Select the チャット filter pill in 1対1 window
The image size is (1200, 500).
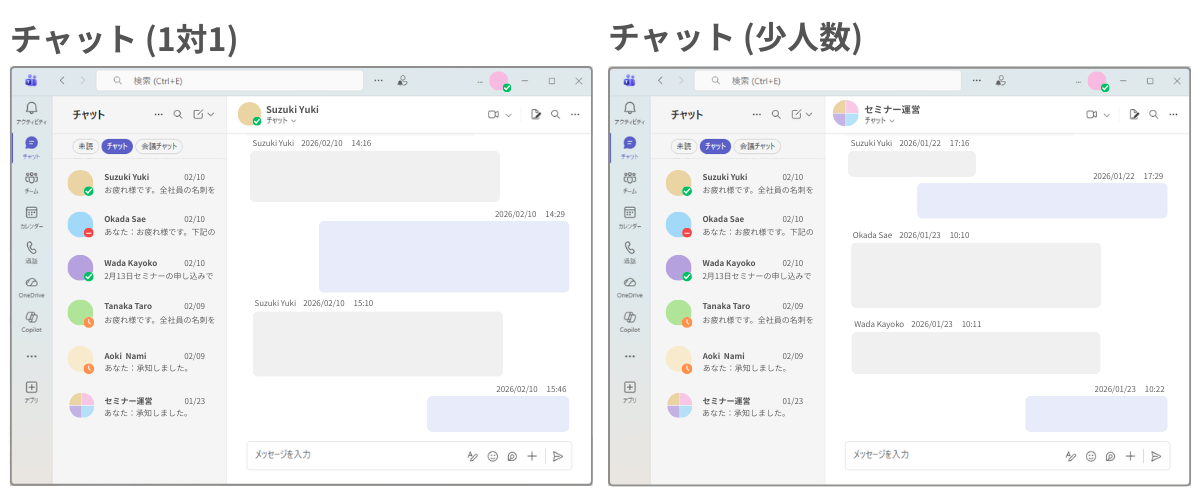point(117,146)
